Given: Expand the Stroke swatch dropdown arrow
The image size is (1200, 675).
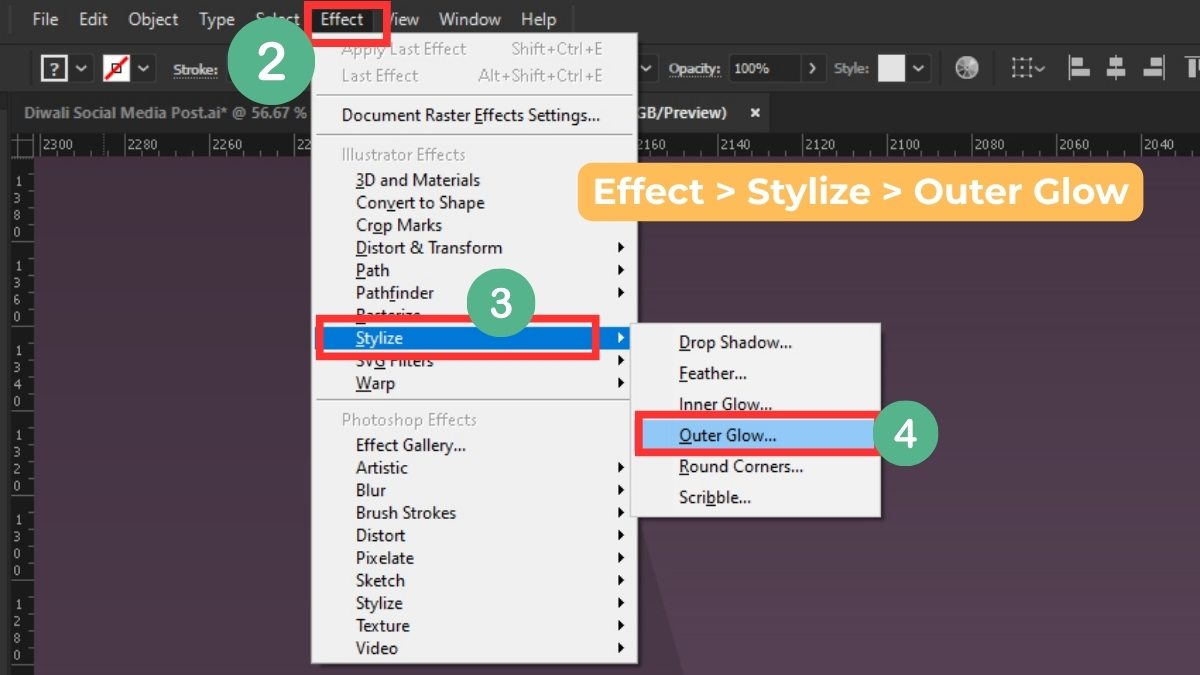Looking at the screenshot, I should [144, 69].
